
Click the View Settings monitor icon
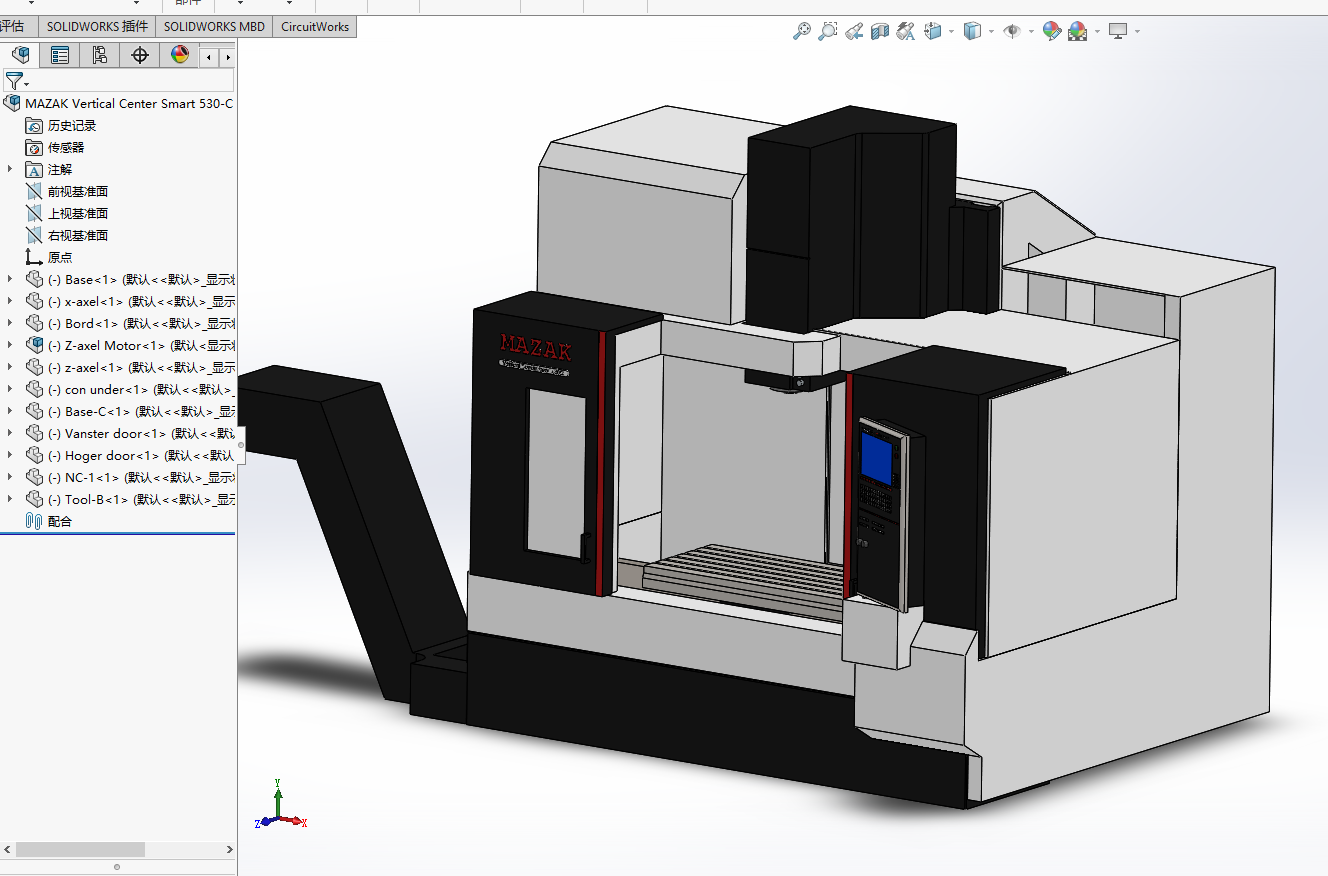click(x=1118, y=31)
